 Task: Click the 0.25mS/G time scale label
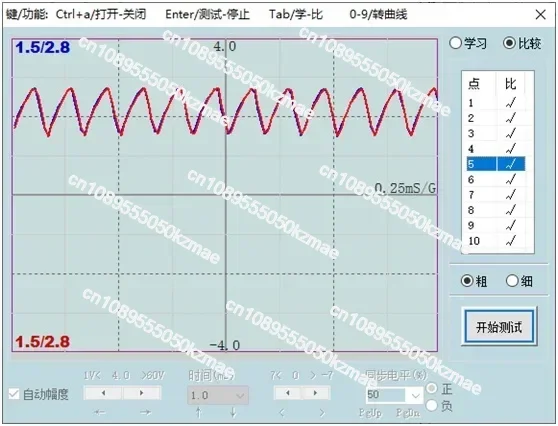pyautogui.click(x=405, y=188)
